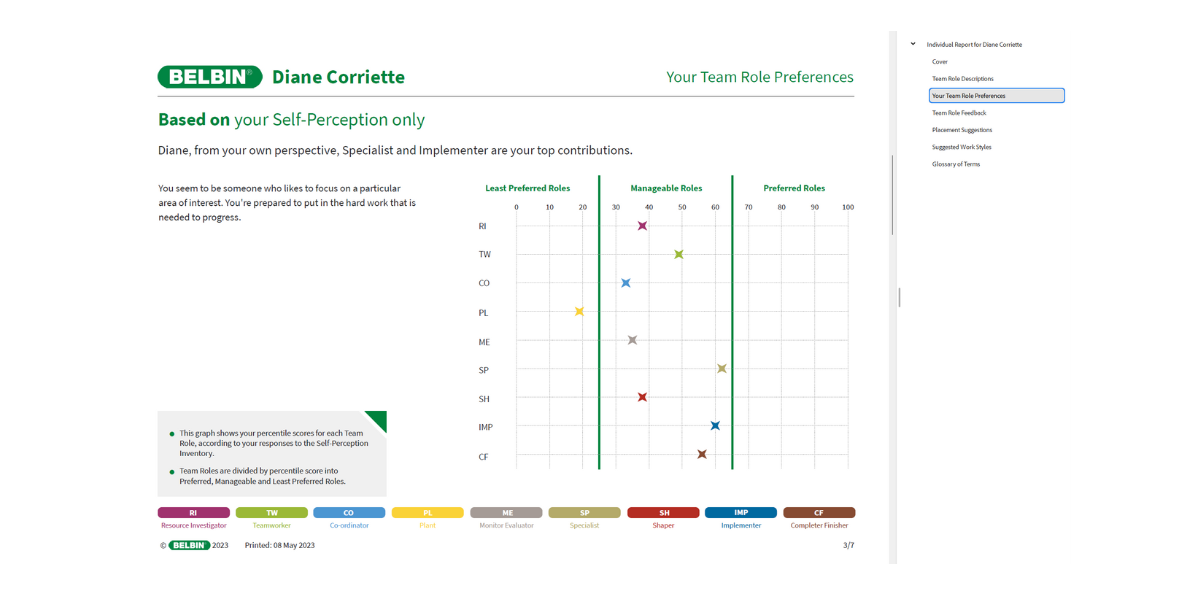Select the ME Monitor Evaluator badge
Viewport: 1200px width, 600px height.
point(506,512)
